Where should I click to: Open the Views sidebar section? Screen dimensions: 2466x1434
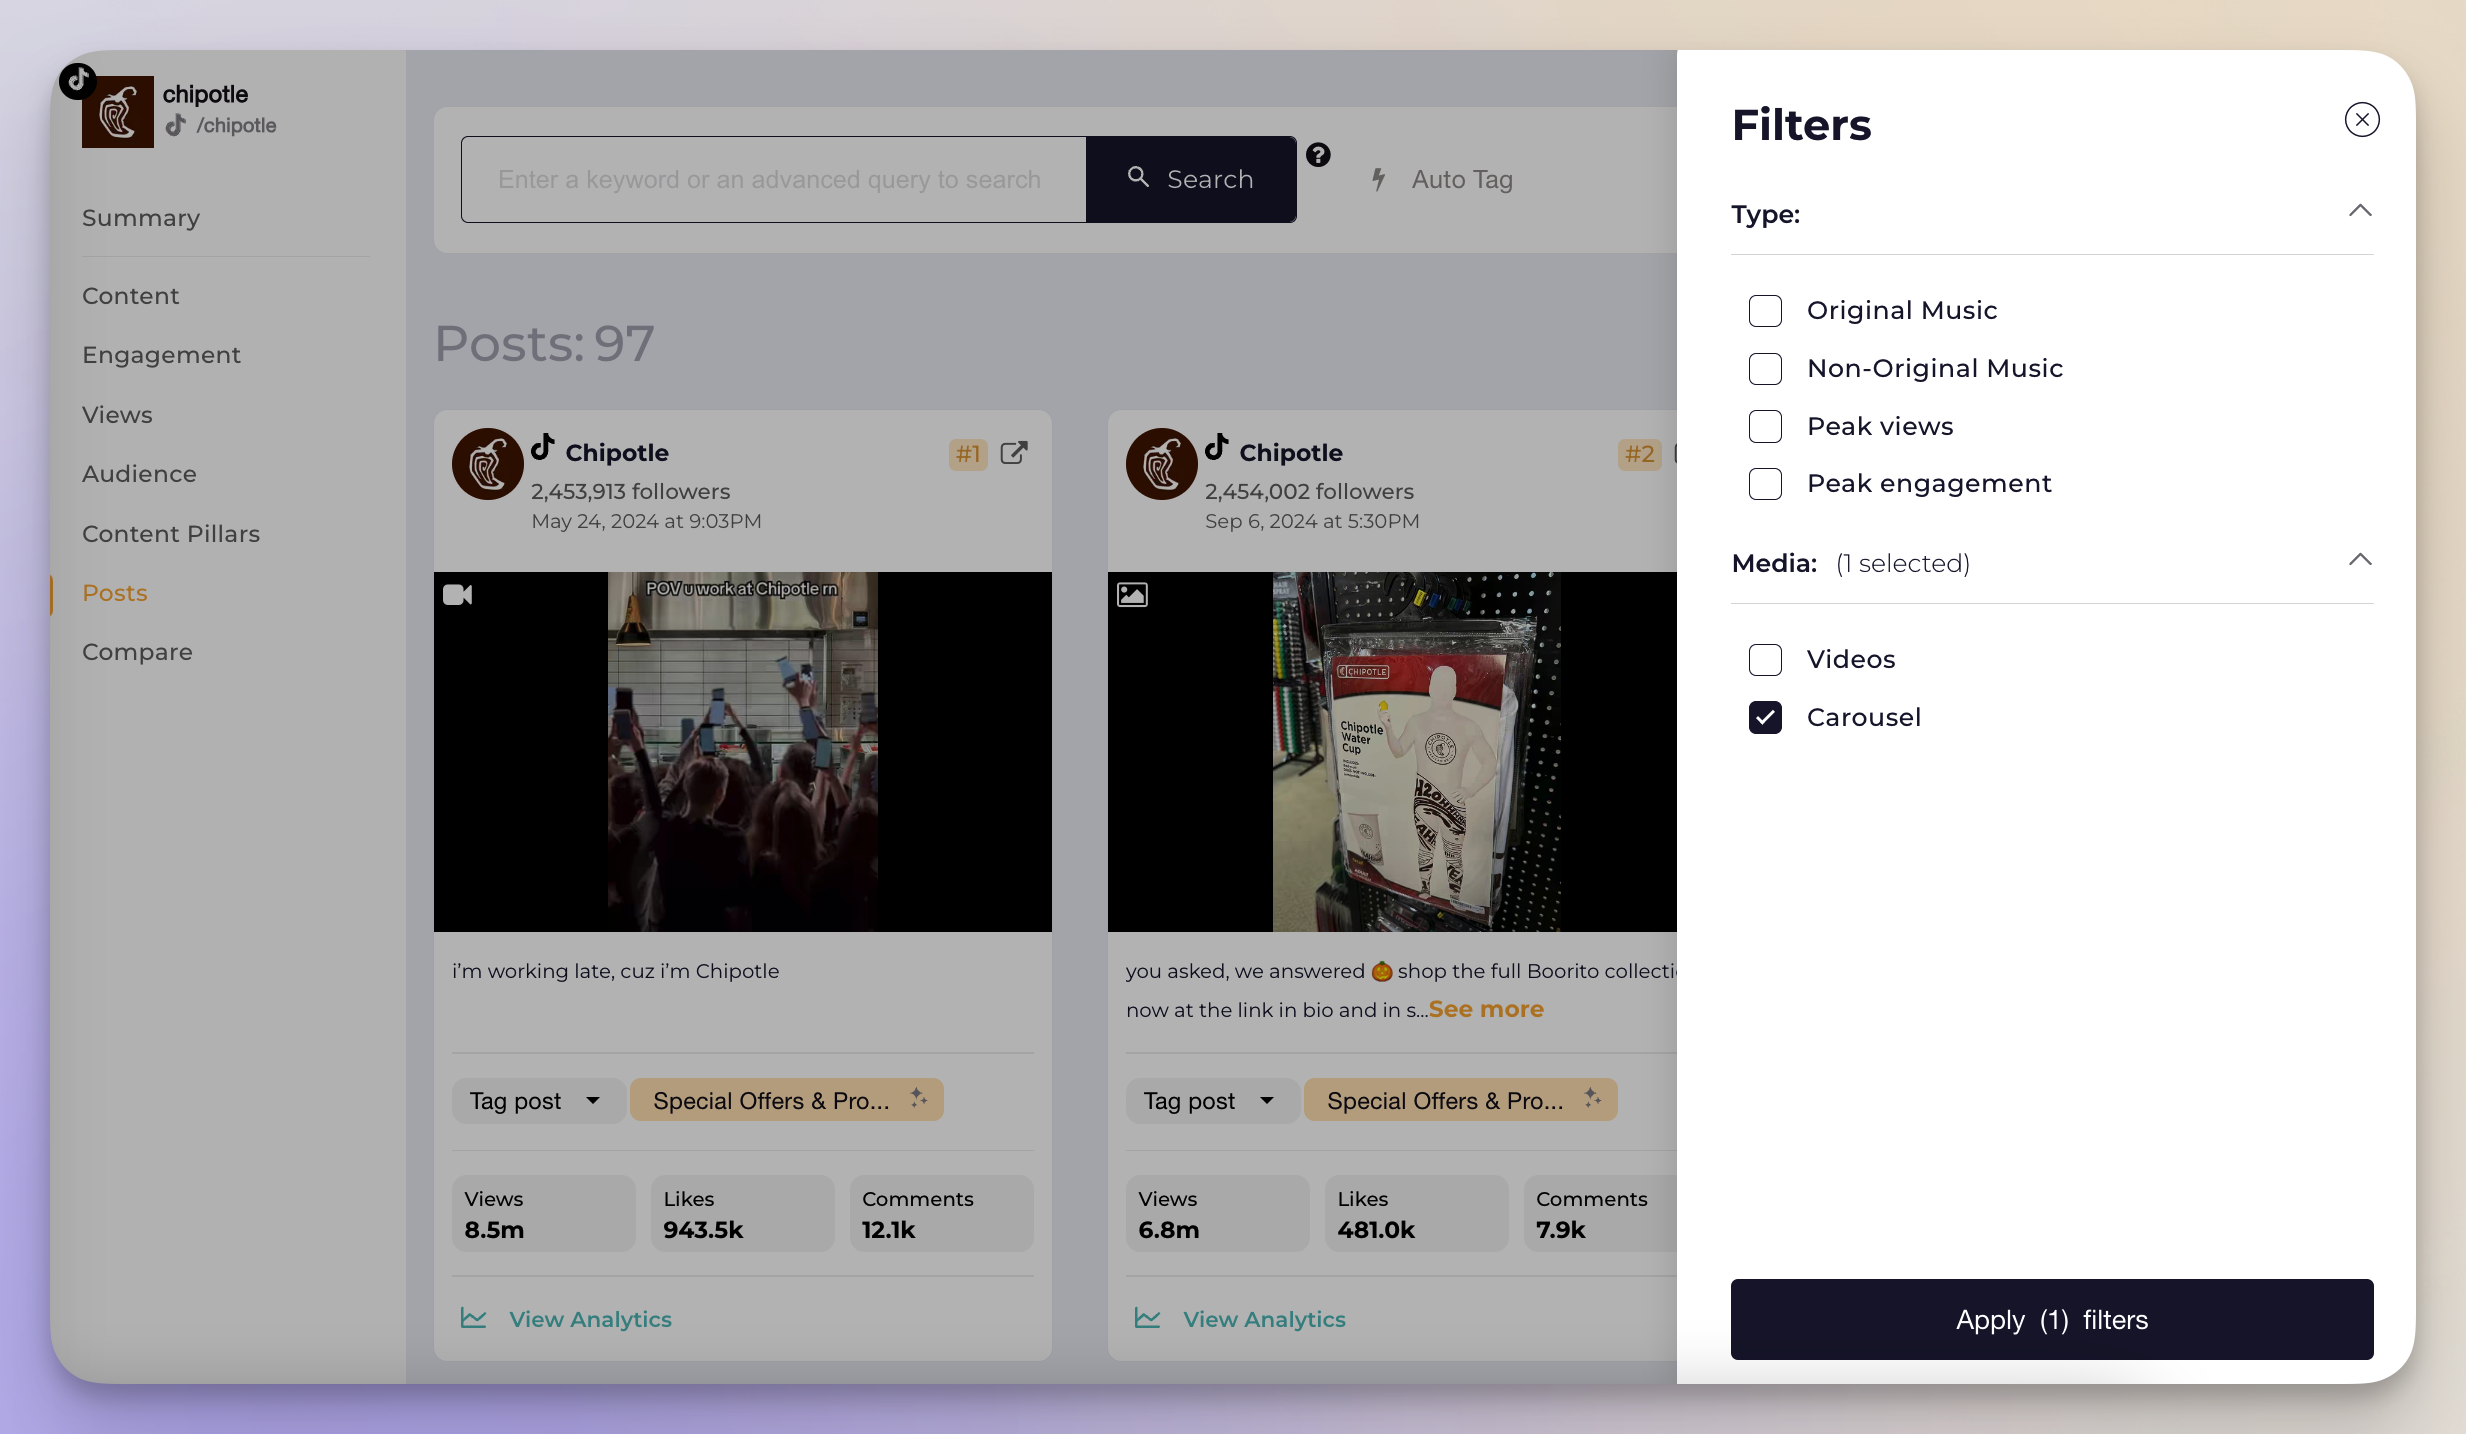point(118,415)
